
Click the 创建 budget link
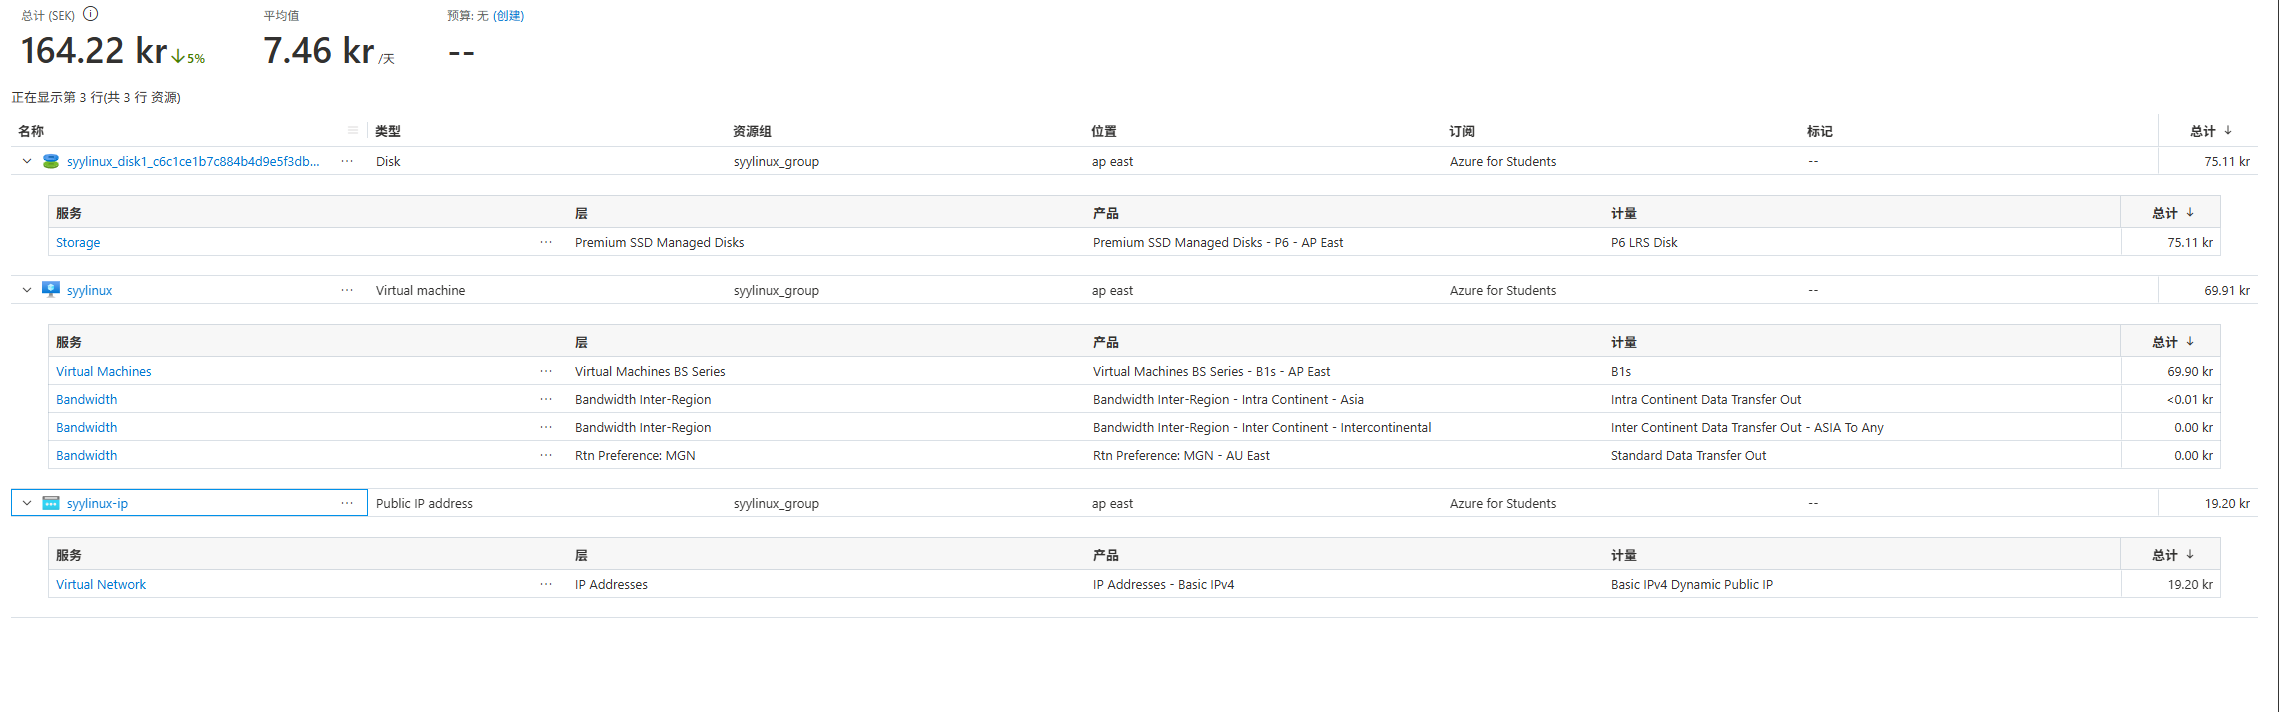508,15
